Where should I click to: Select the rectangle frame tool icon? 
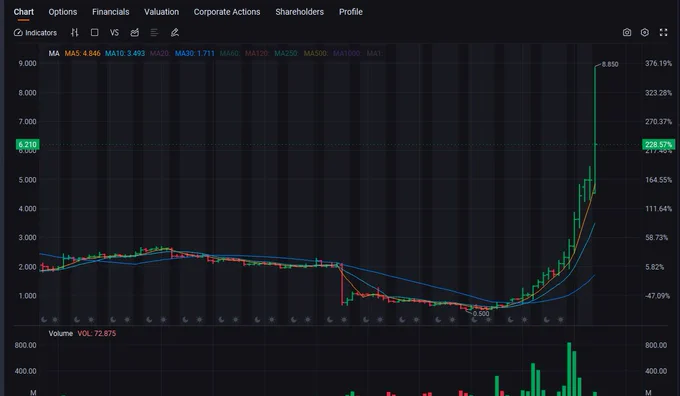tap(95, 33)
